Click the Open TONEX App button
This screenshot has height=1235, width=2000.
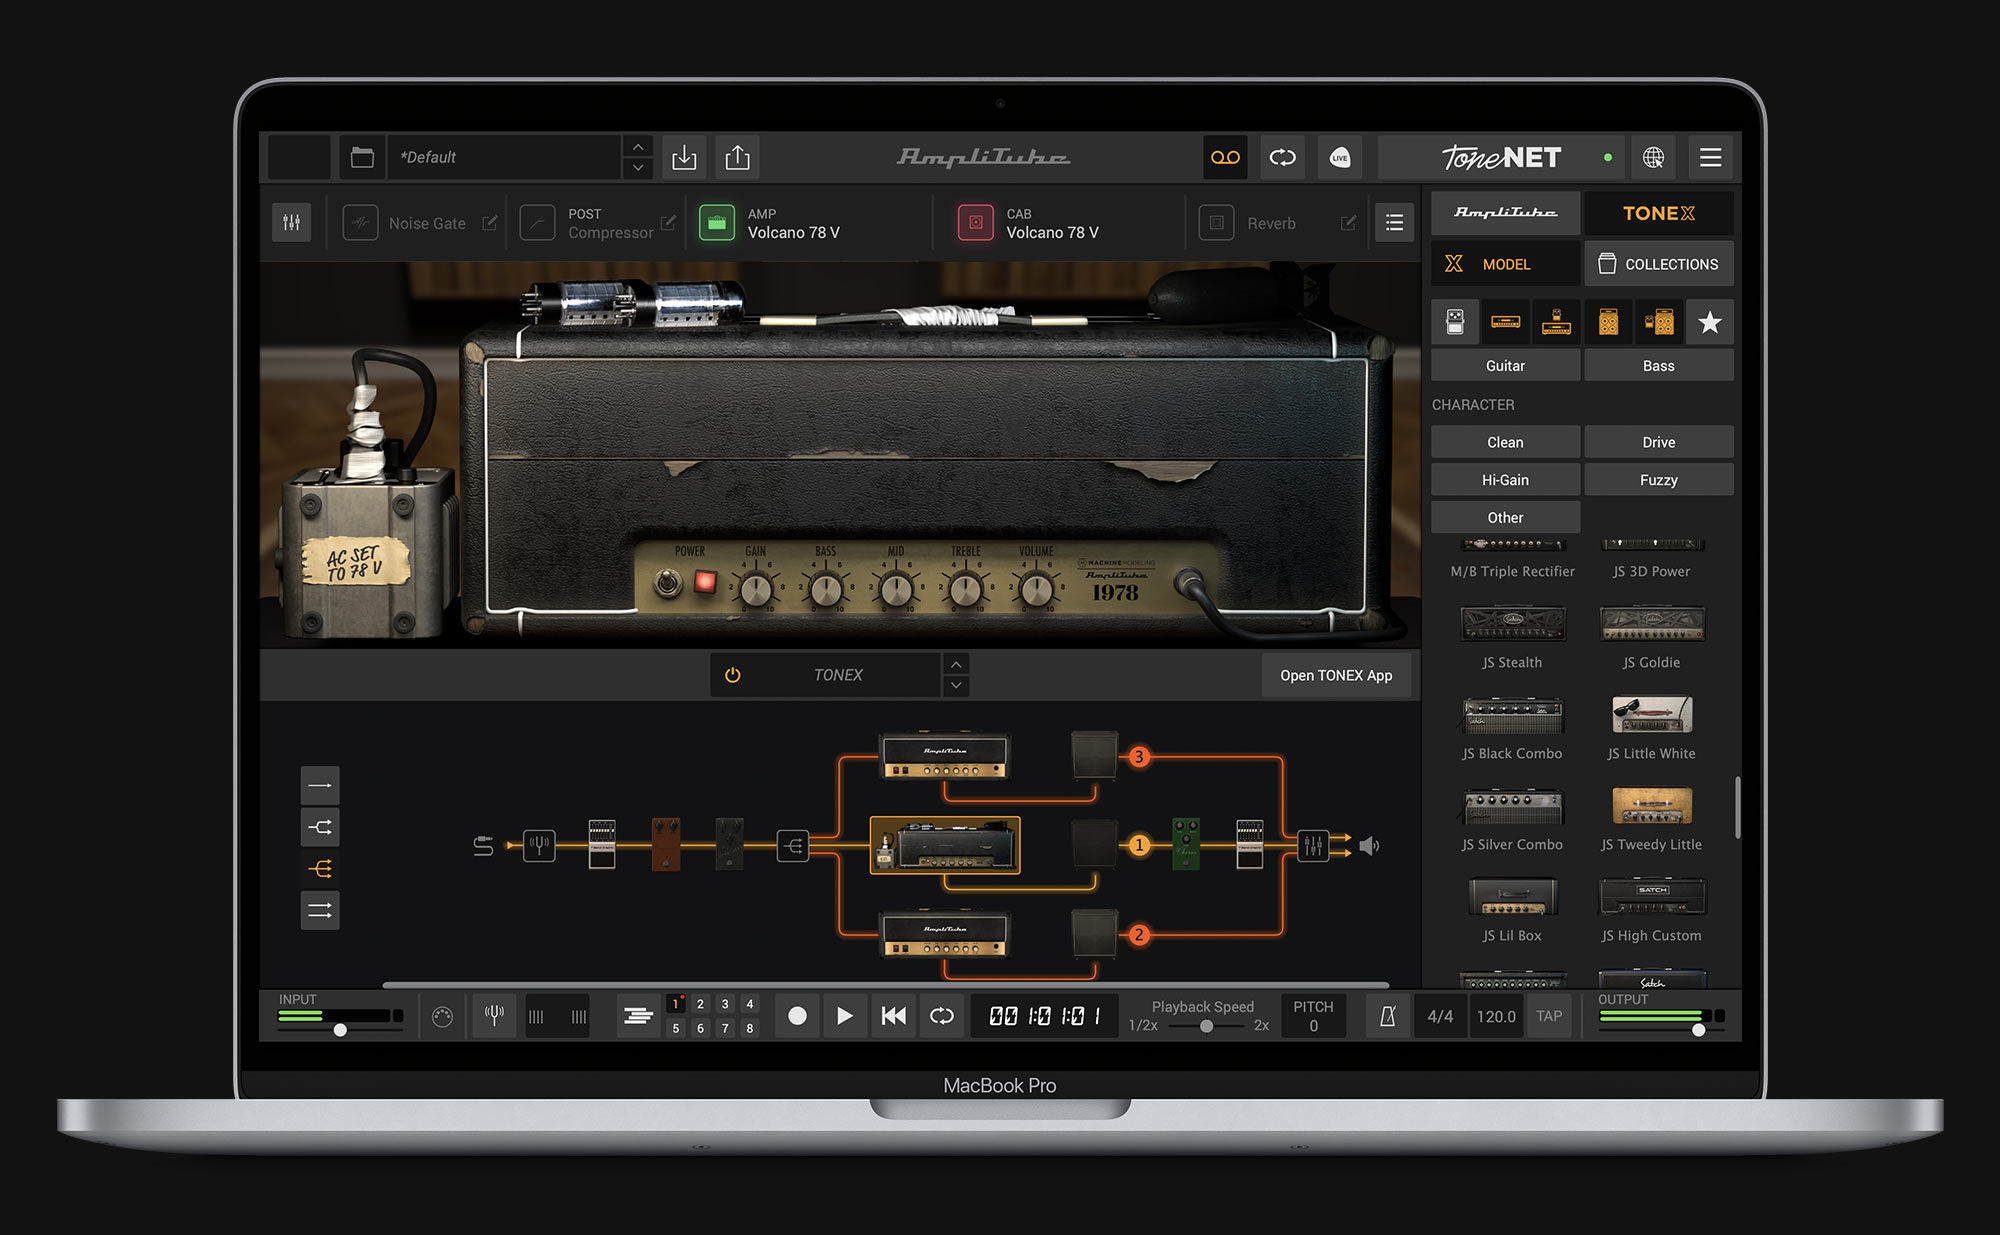tap(1336, 674)
